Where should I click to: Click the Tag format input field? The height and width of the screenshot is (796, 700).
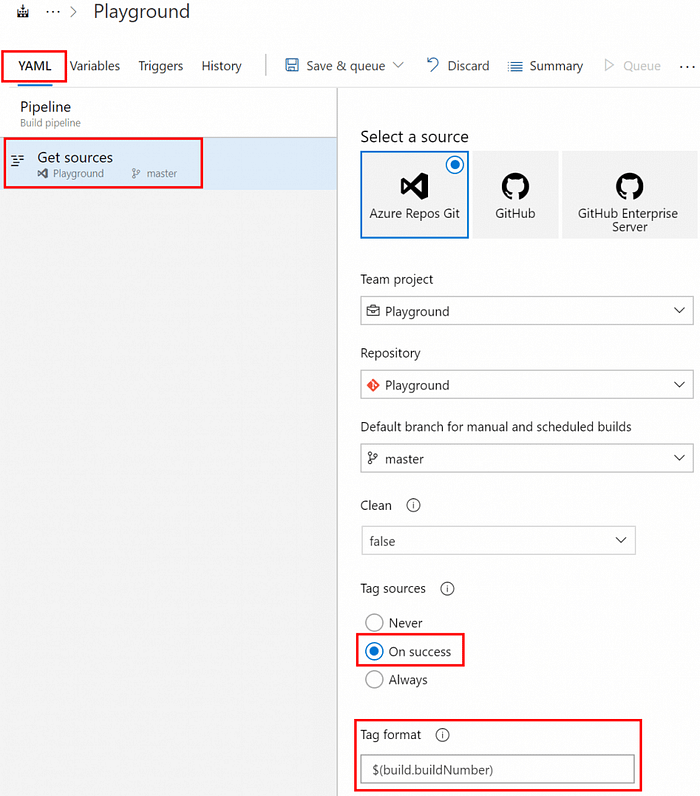[497, 769]
